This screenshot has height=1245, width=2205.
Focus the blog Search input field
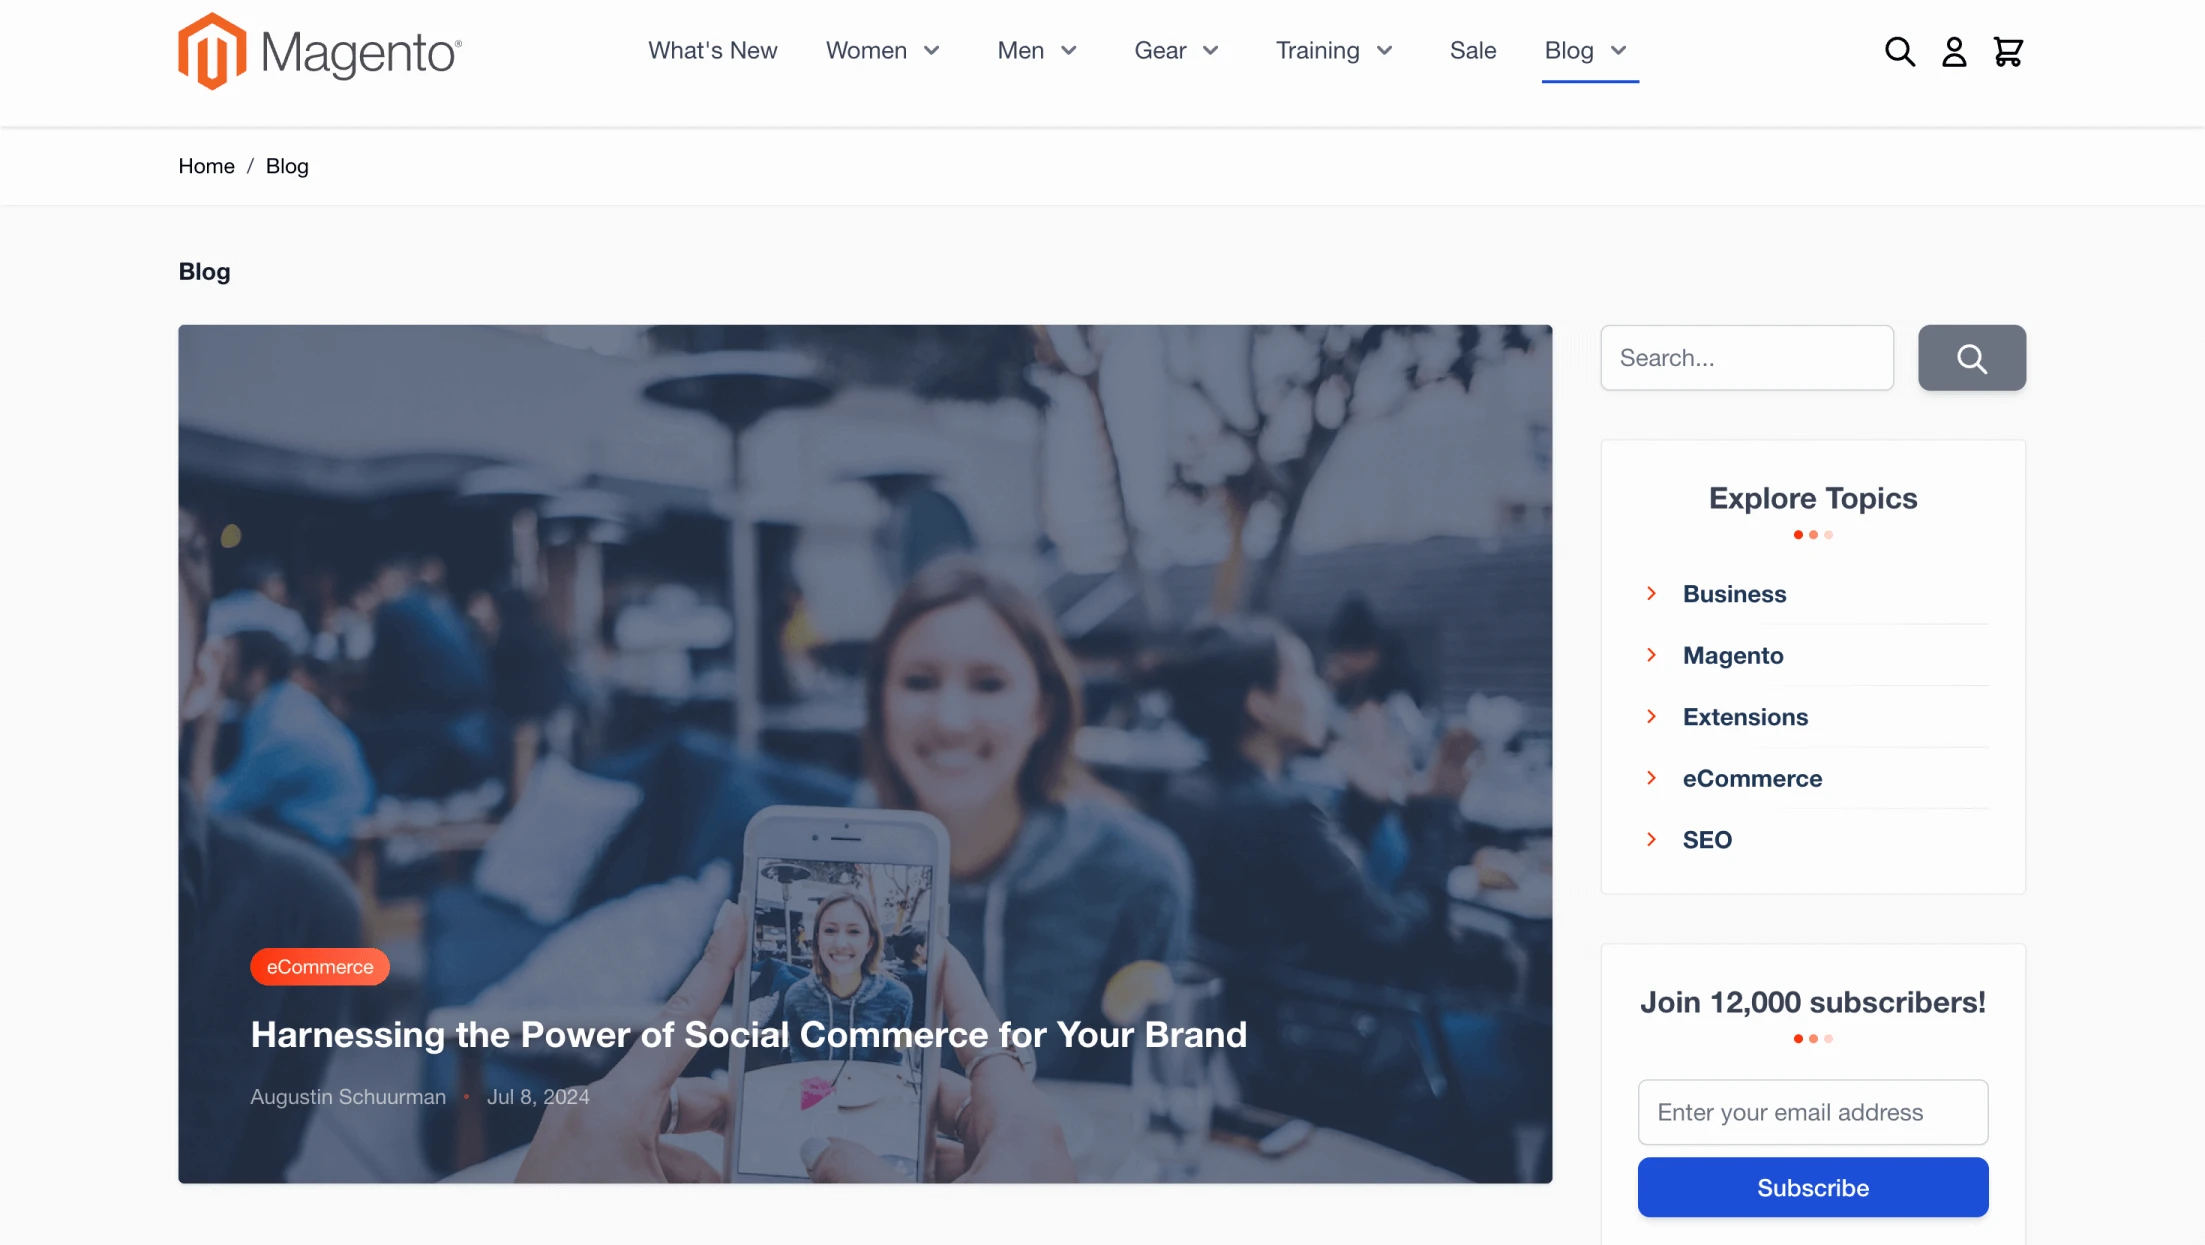[1747, 358]
